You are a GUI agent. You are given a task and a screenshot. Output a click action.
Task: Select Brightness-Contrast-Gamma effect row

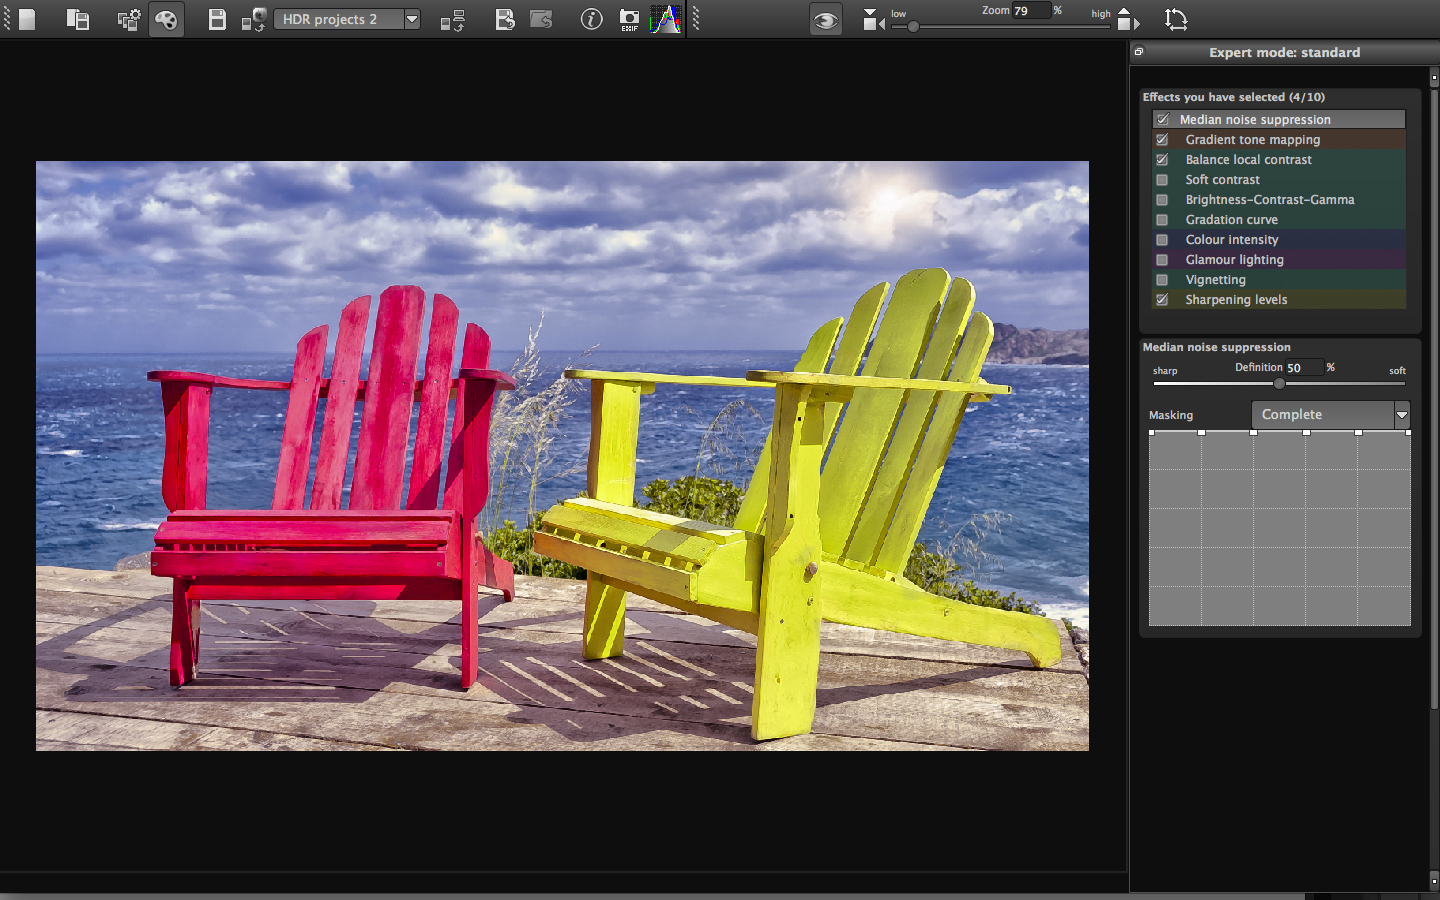point(1279,199)
